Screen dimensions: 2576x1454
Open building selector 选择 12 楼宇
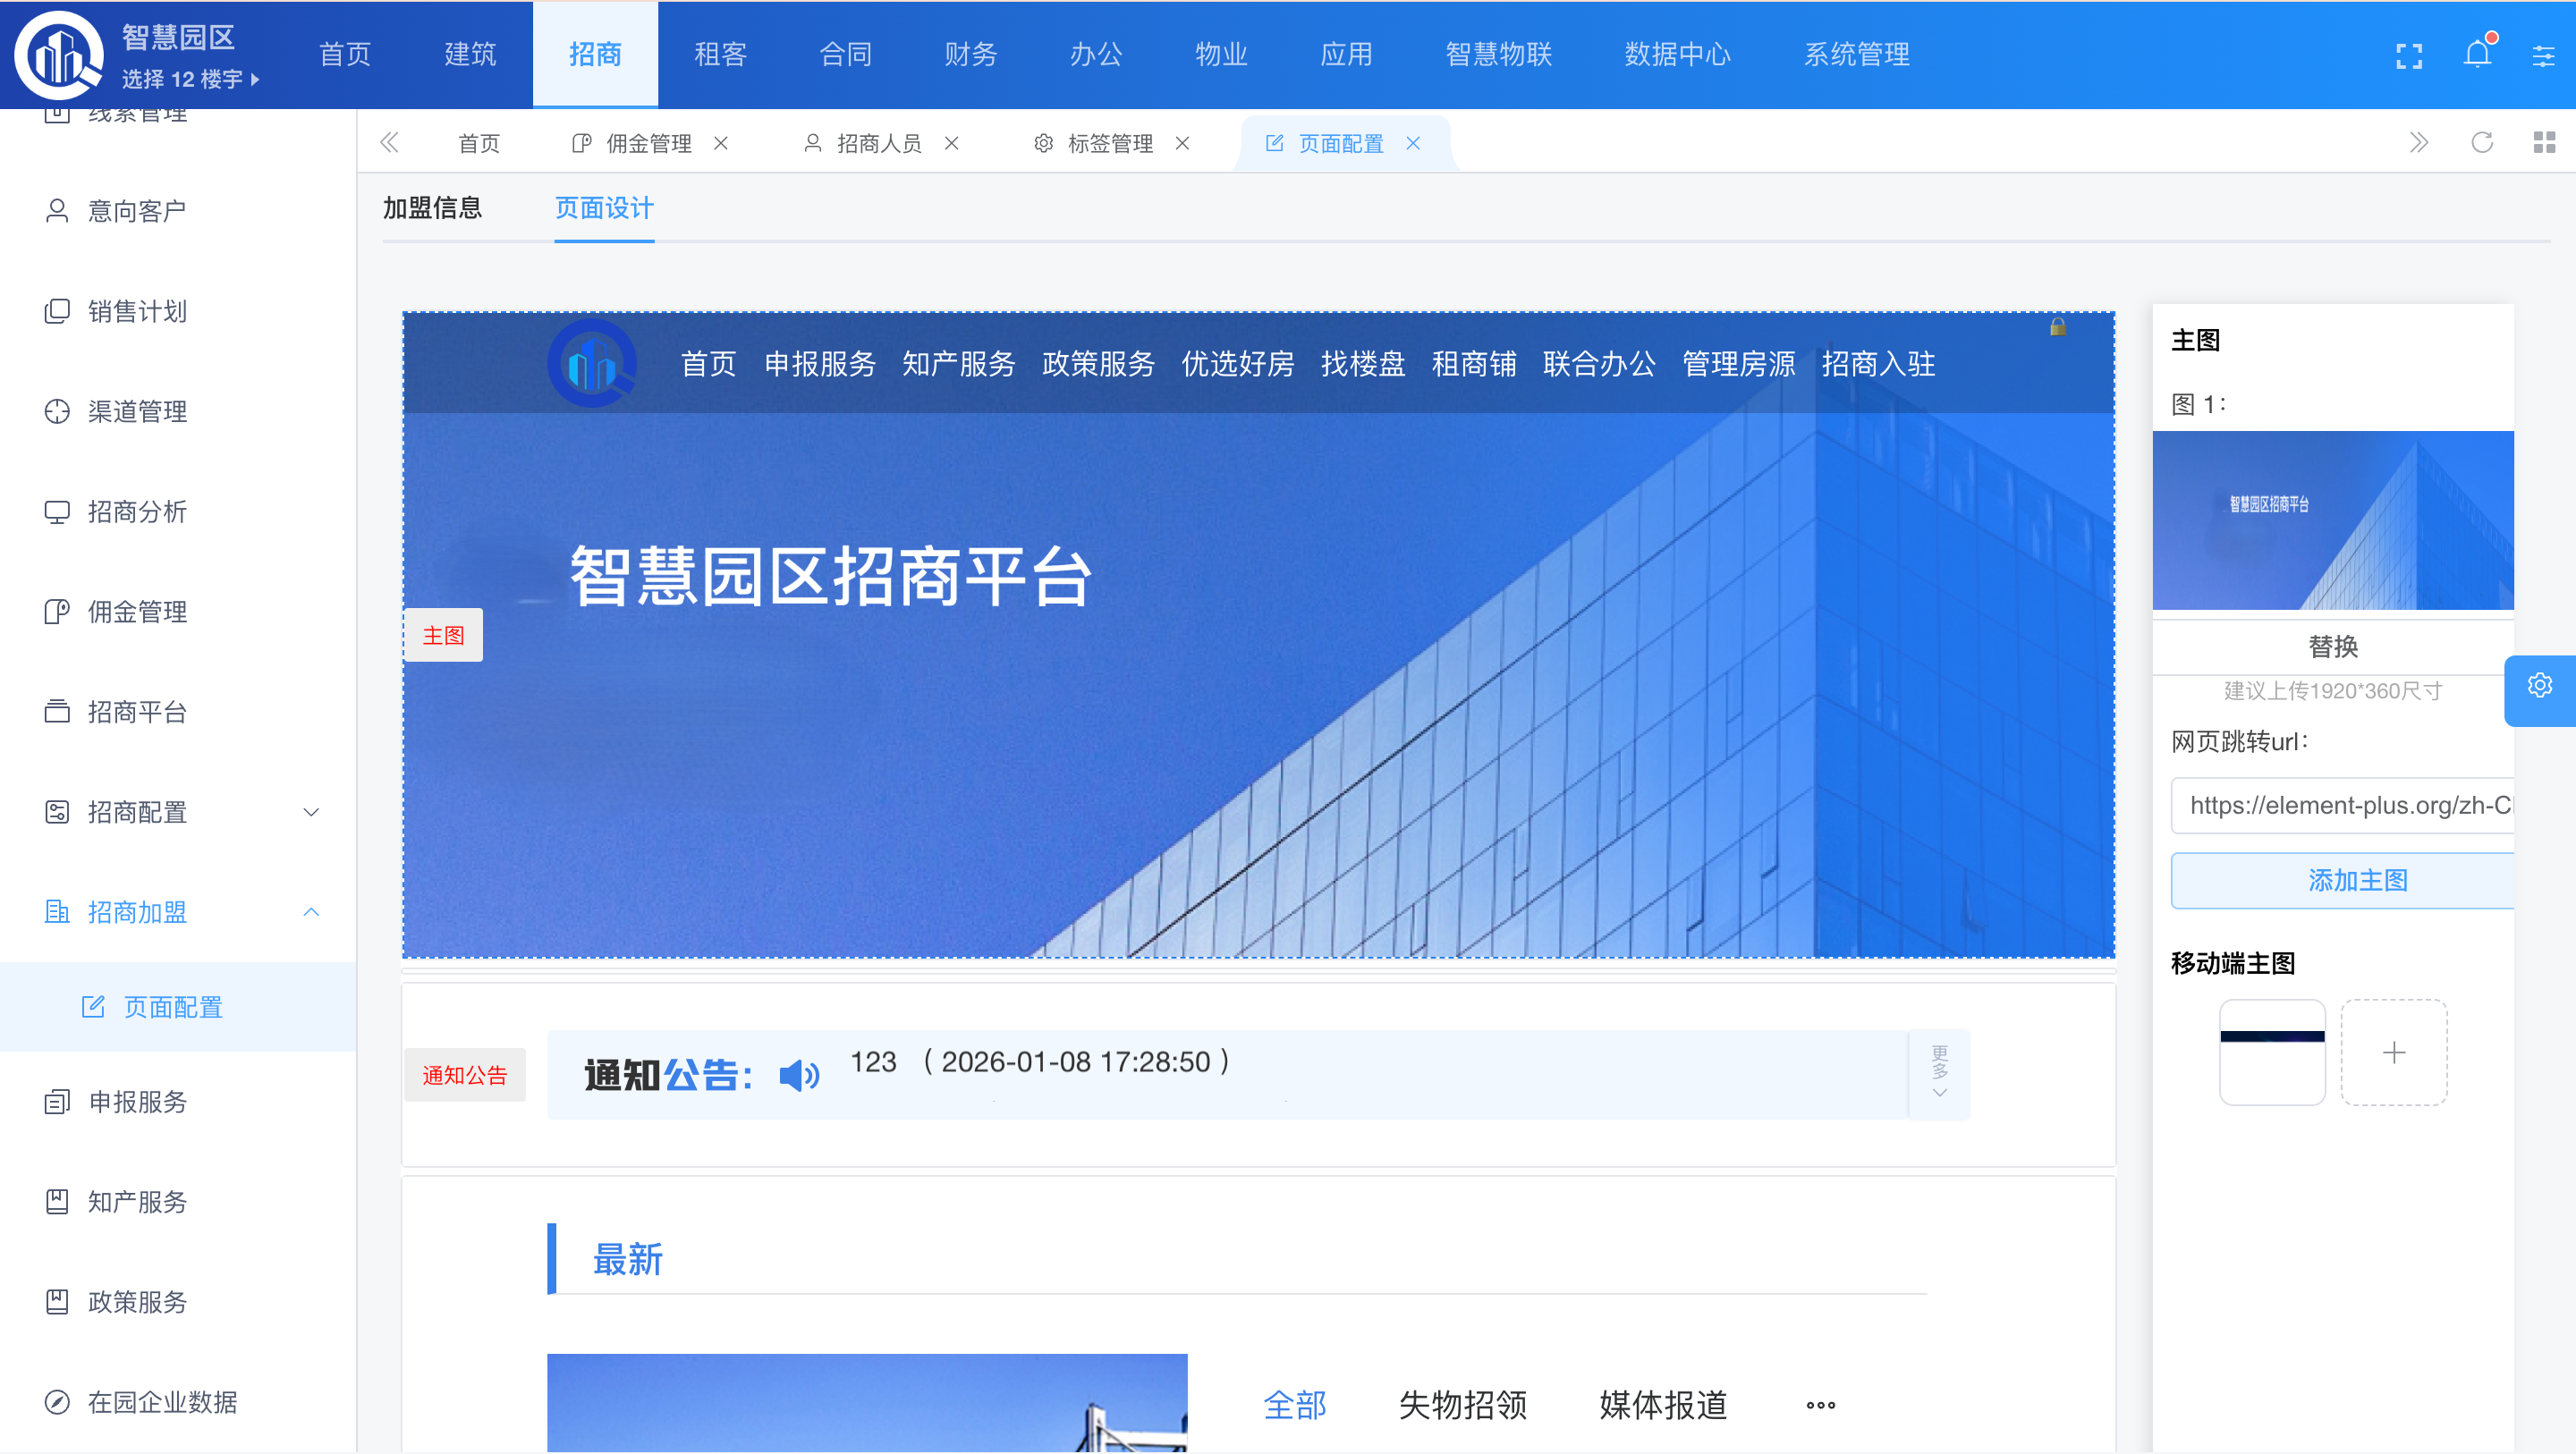click(x=190, y=79)
